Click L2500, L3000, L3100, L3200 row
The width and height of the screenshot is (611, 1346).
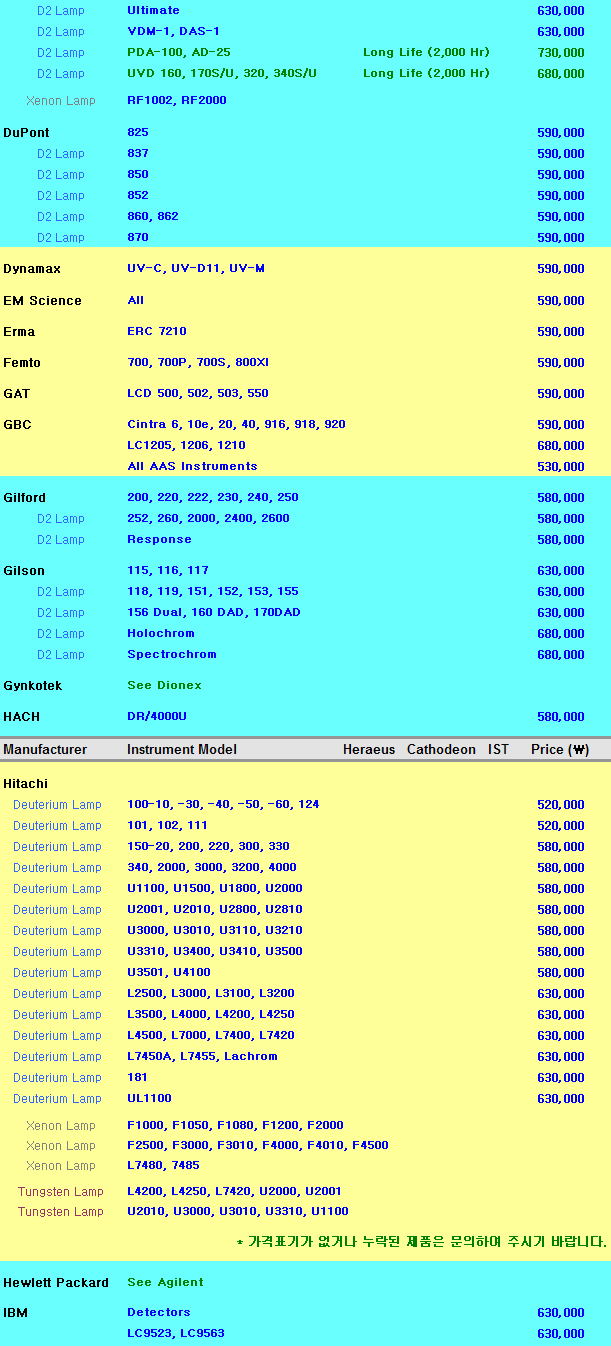211,993
